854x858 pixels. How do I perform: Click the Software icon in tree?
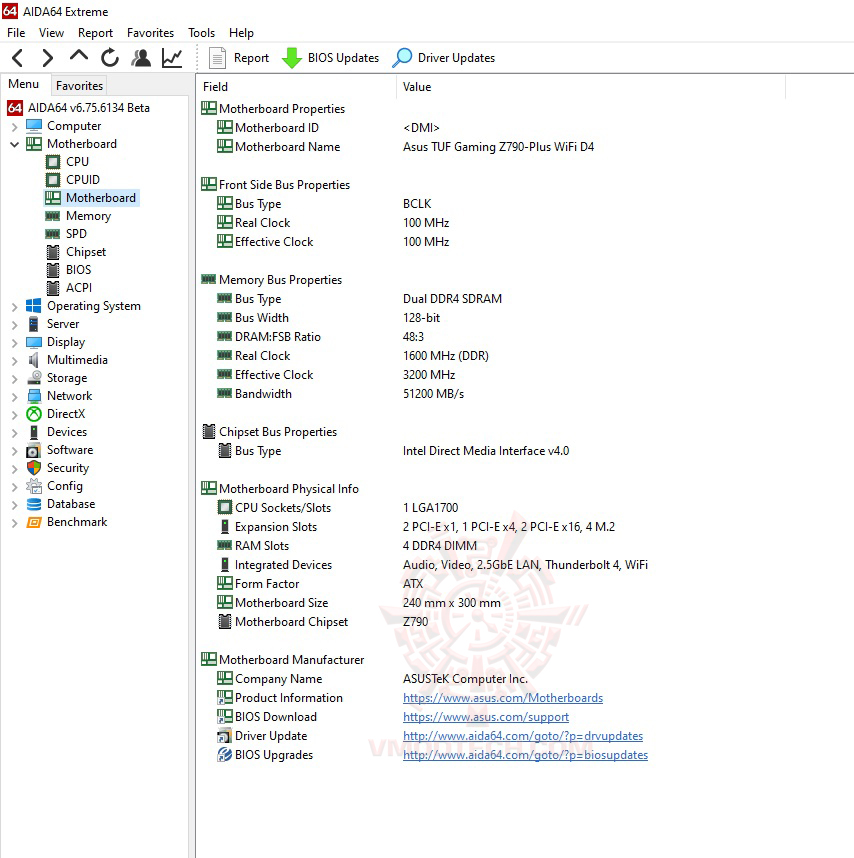34,450
